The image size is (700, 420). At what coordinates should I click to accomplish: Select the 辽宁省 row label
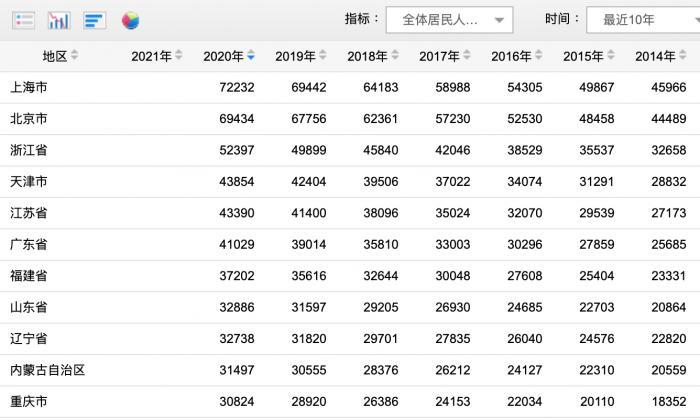click(29, 339)
